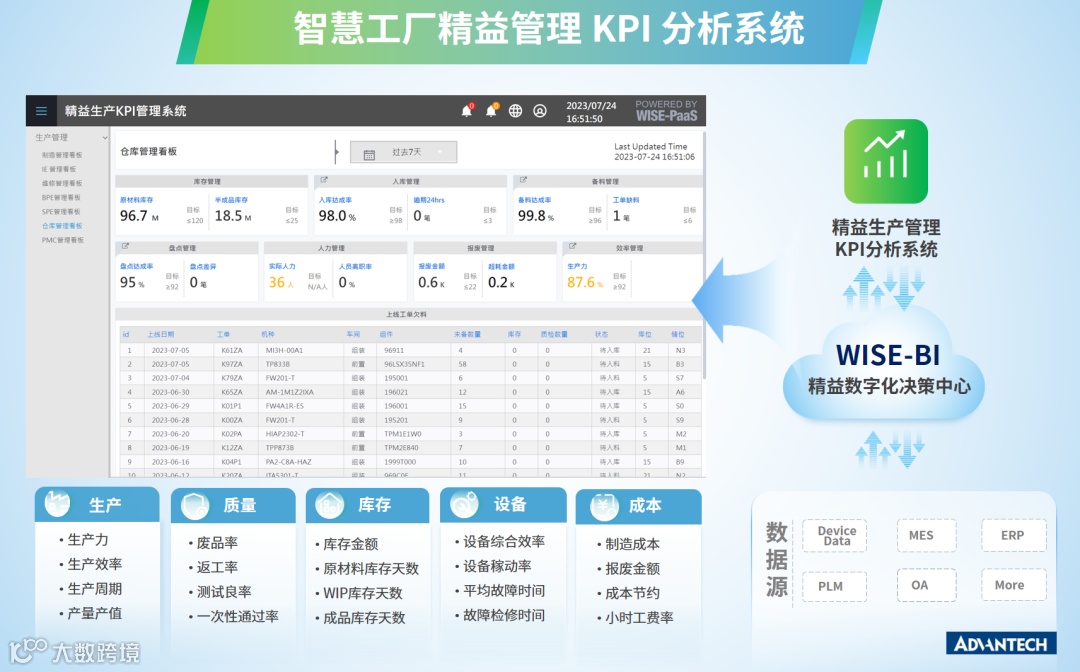This screenshot has width=1080, height=672.
Task: Click the 原材料库存 KPI label
Action: 136,200
